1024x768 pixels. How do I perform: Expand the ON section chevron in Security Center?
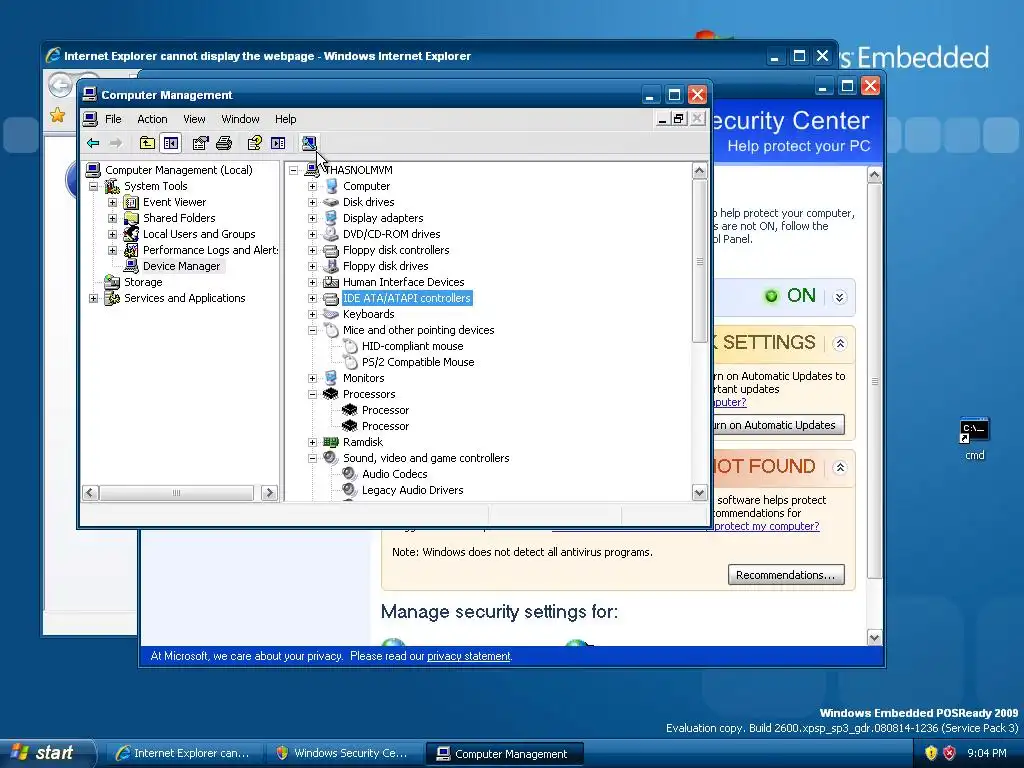coord(840,297)
